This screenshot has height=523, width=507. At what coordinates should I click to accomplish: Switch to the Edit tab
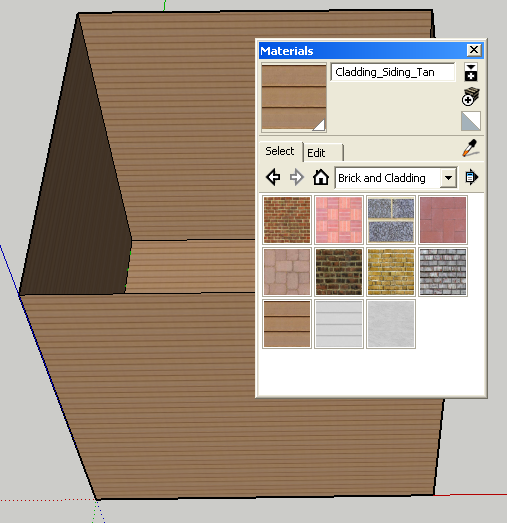pos(323,153)
